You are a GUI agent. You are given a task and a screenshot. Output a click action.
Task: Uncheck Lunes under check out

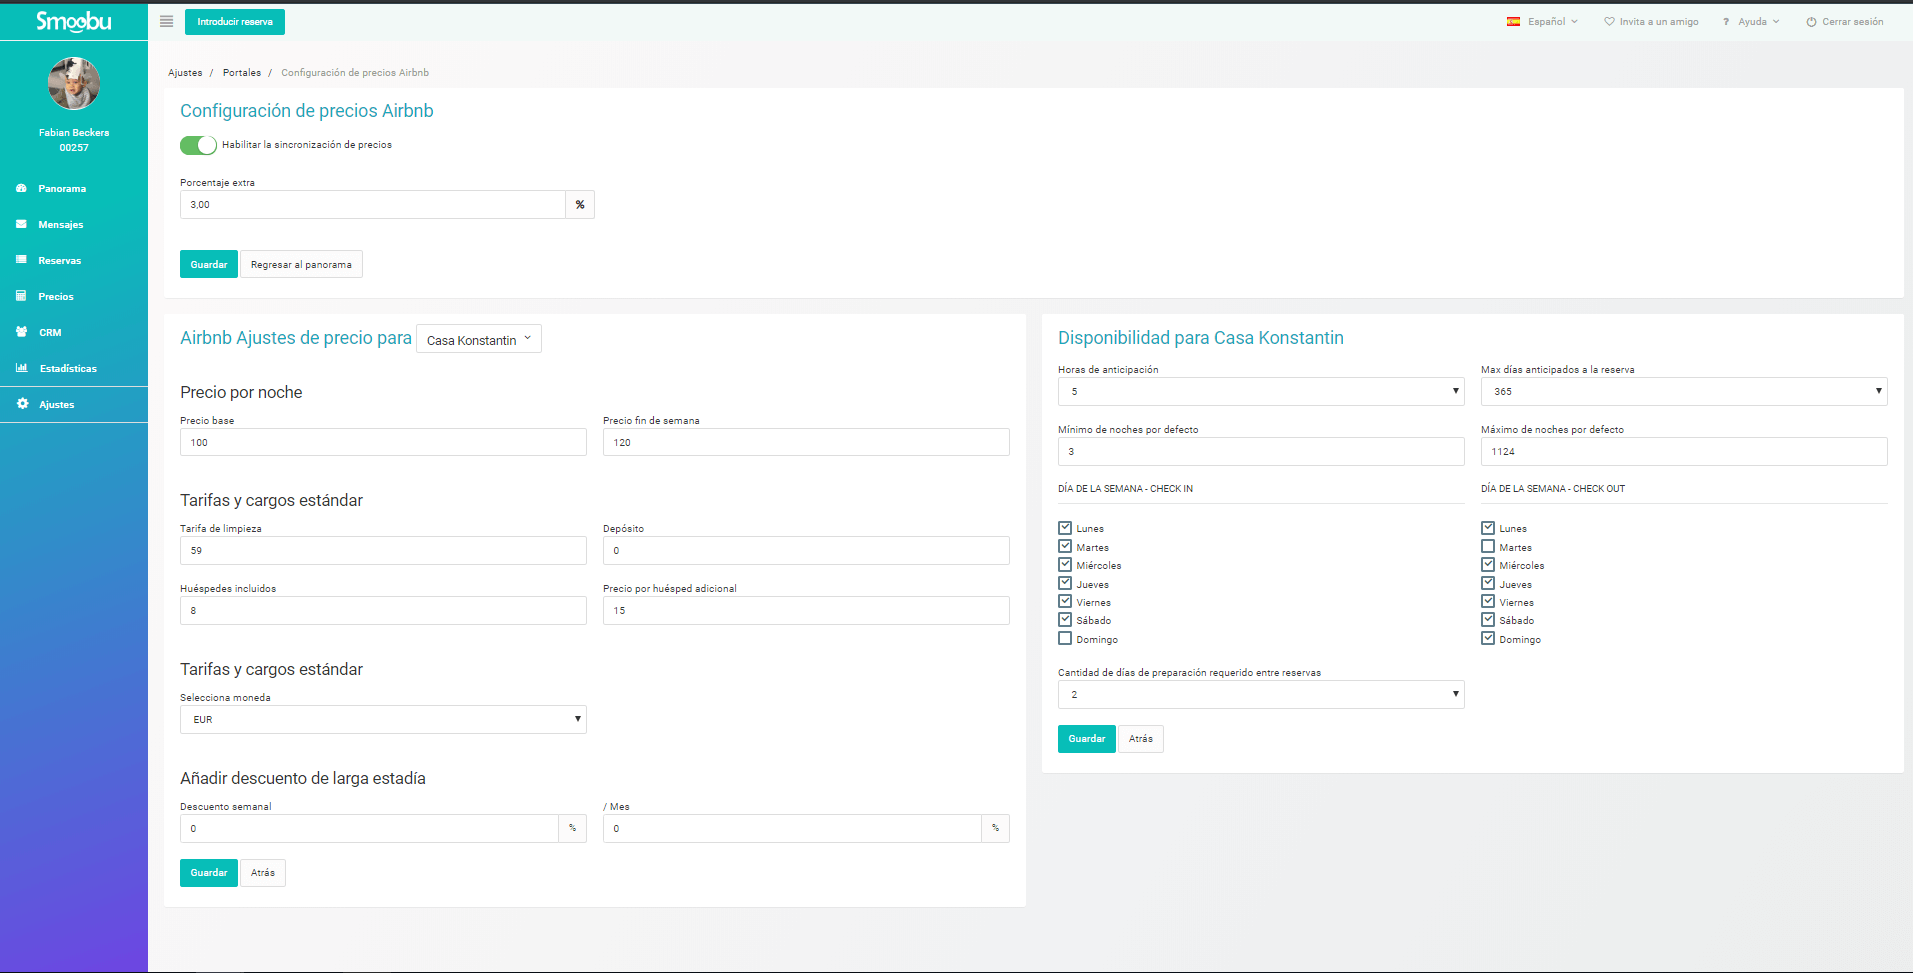(1488, 528)
